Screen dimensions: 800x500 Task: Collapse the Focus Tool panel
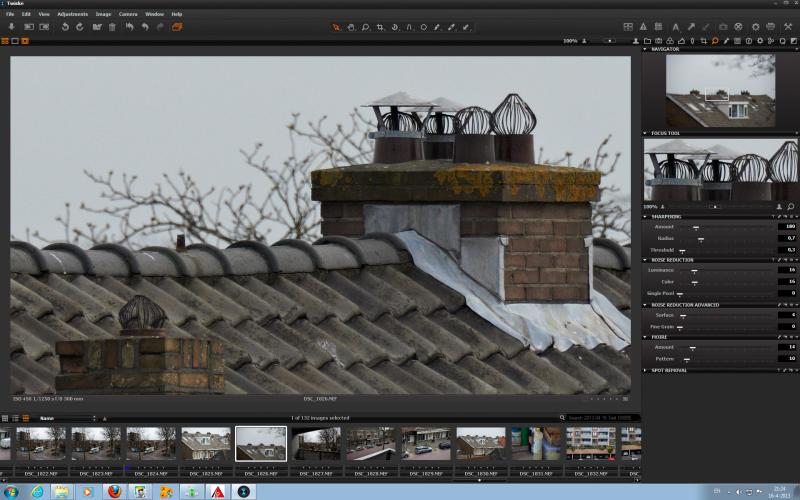click(645, 133)
